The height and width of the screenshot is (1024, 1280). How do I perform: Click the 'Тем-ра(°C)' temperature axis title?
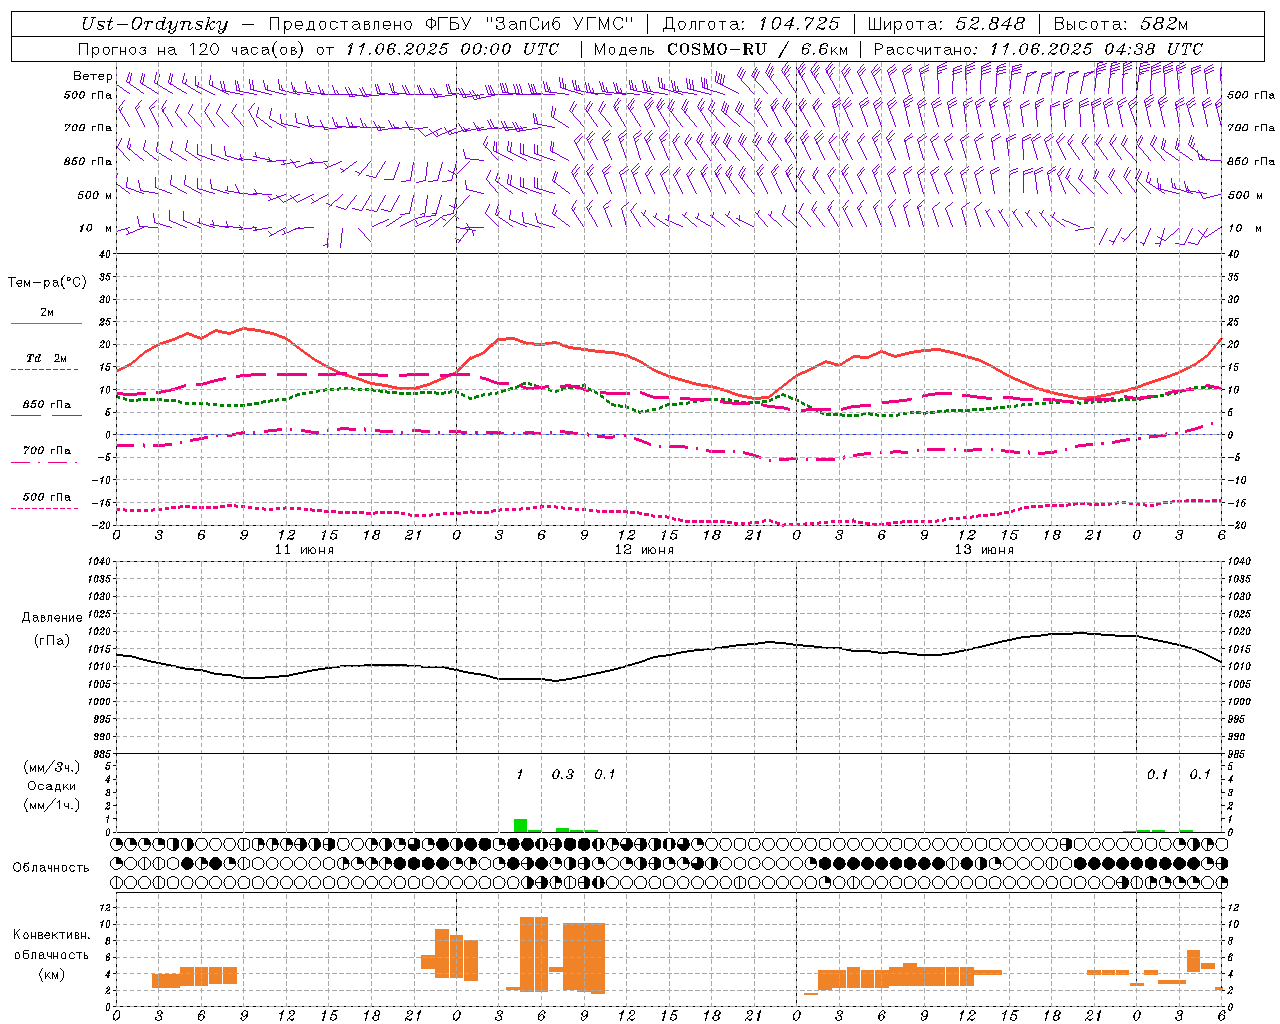point(47,283)
